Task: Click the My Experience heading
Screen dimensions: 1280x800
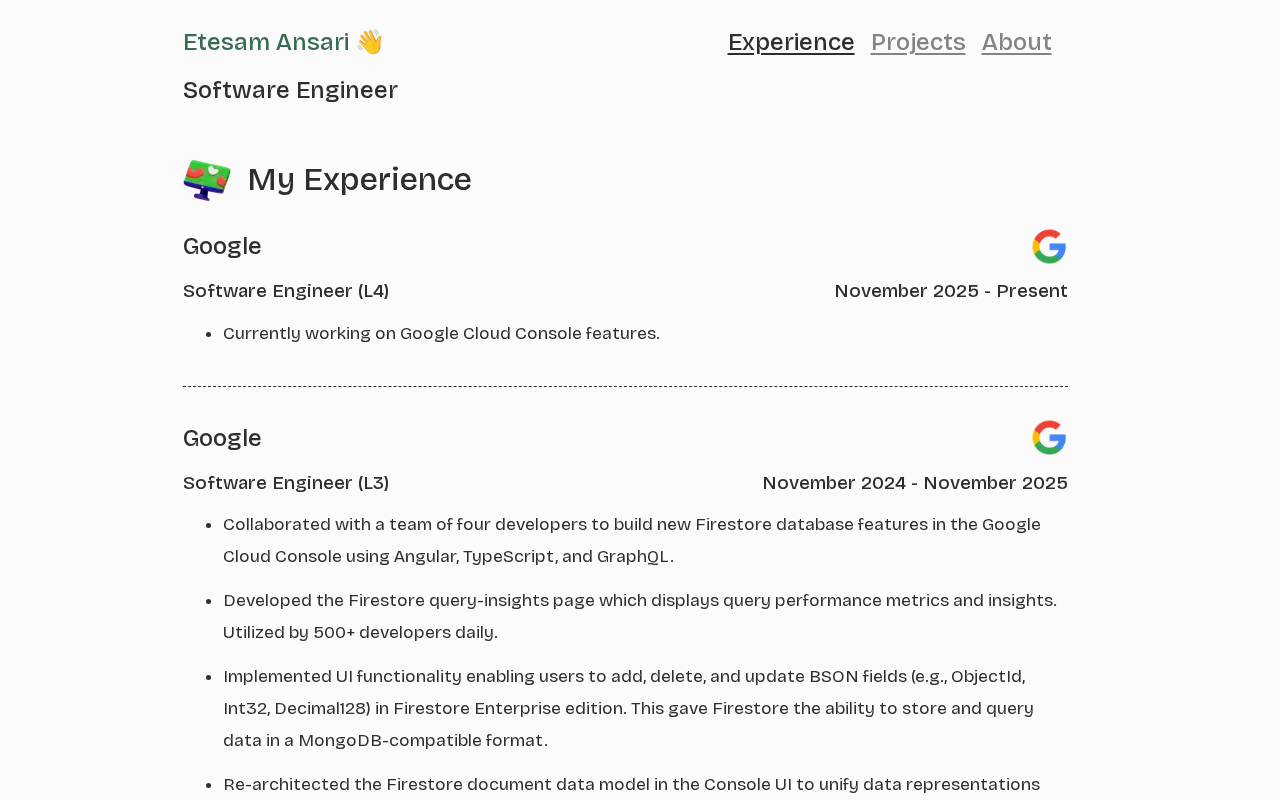Action: click(x=359, y=180)
